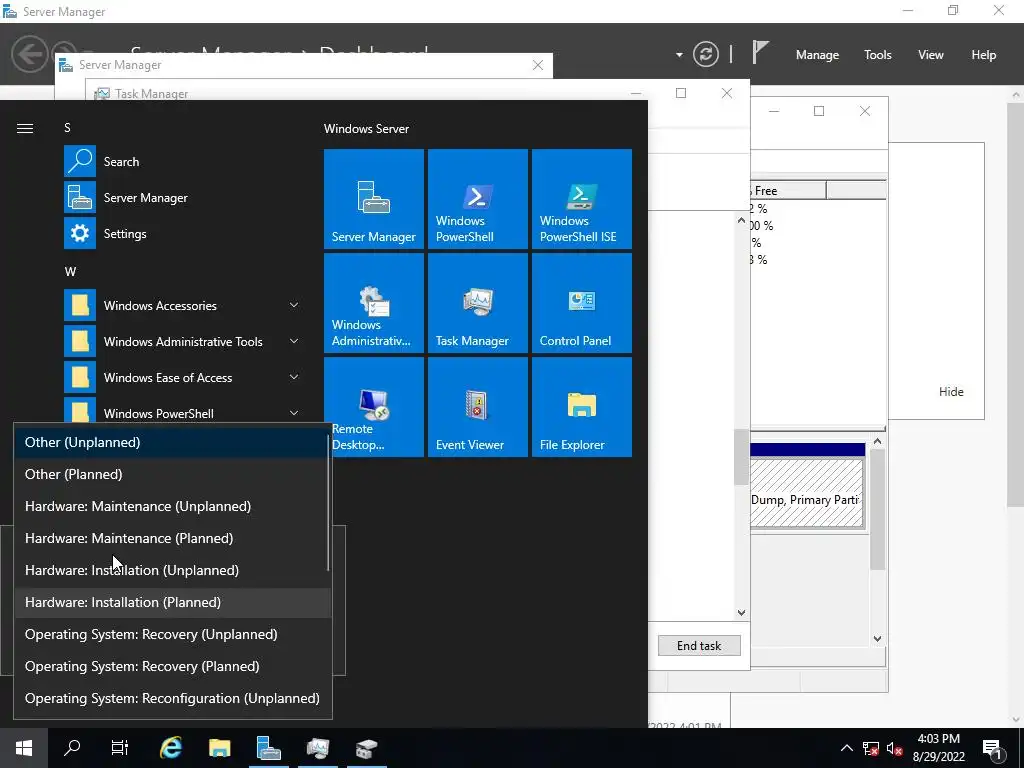Open the Server Manager tile
This screenshot has height=768, width=1024.
point(374,199)
